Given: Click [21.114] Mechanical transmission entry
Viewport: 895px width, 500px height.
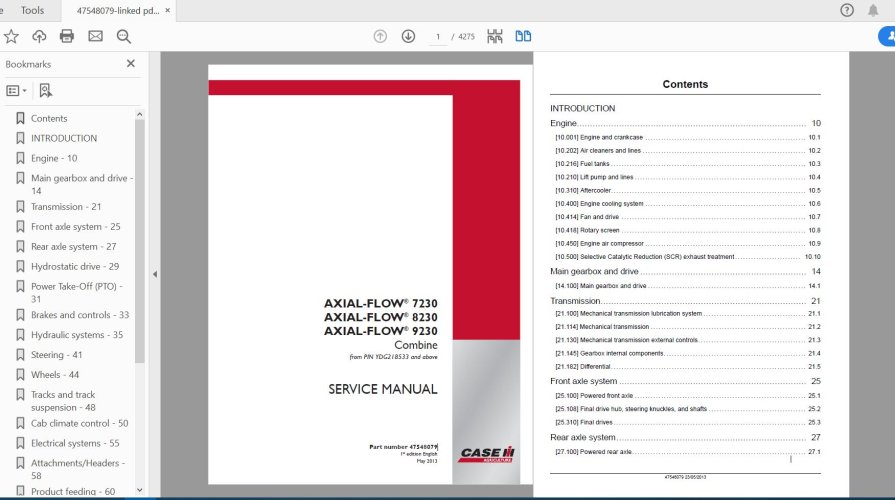Looking at the screenshot, I should [x=688, y=327].
